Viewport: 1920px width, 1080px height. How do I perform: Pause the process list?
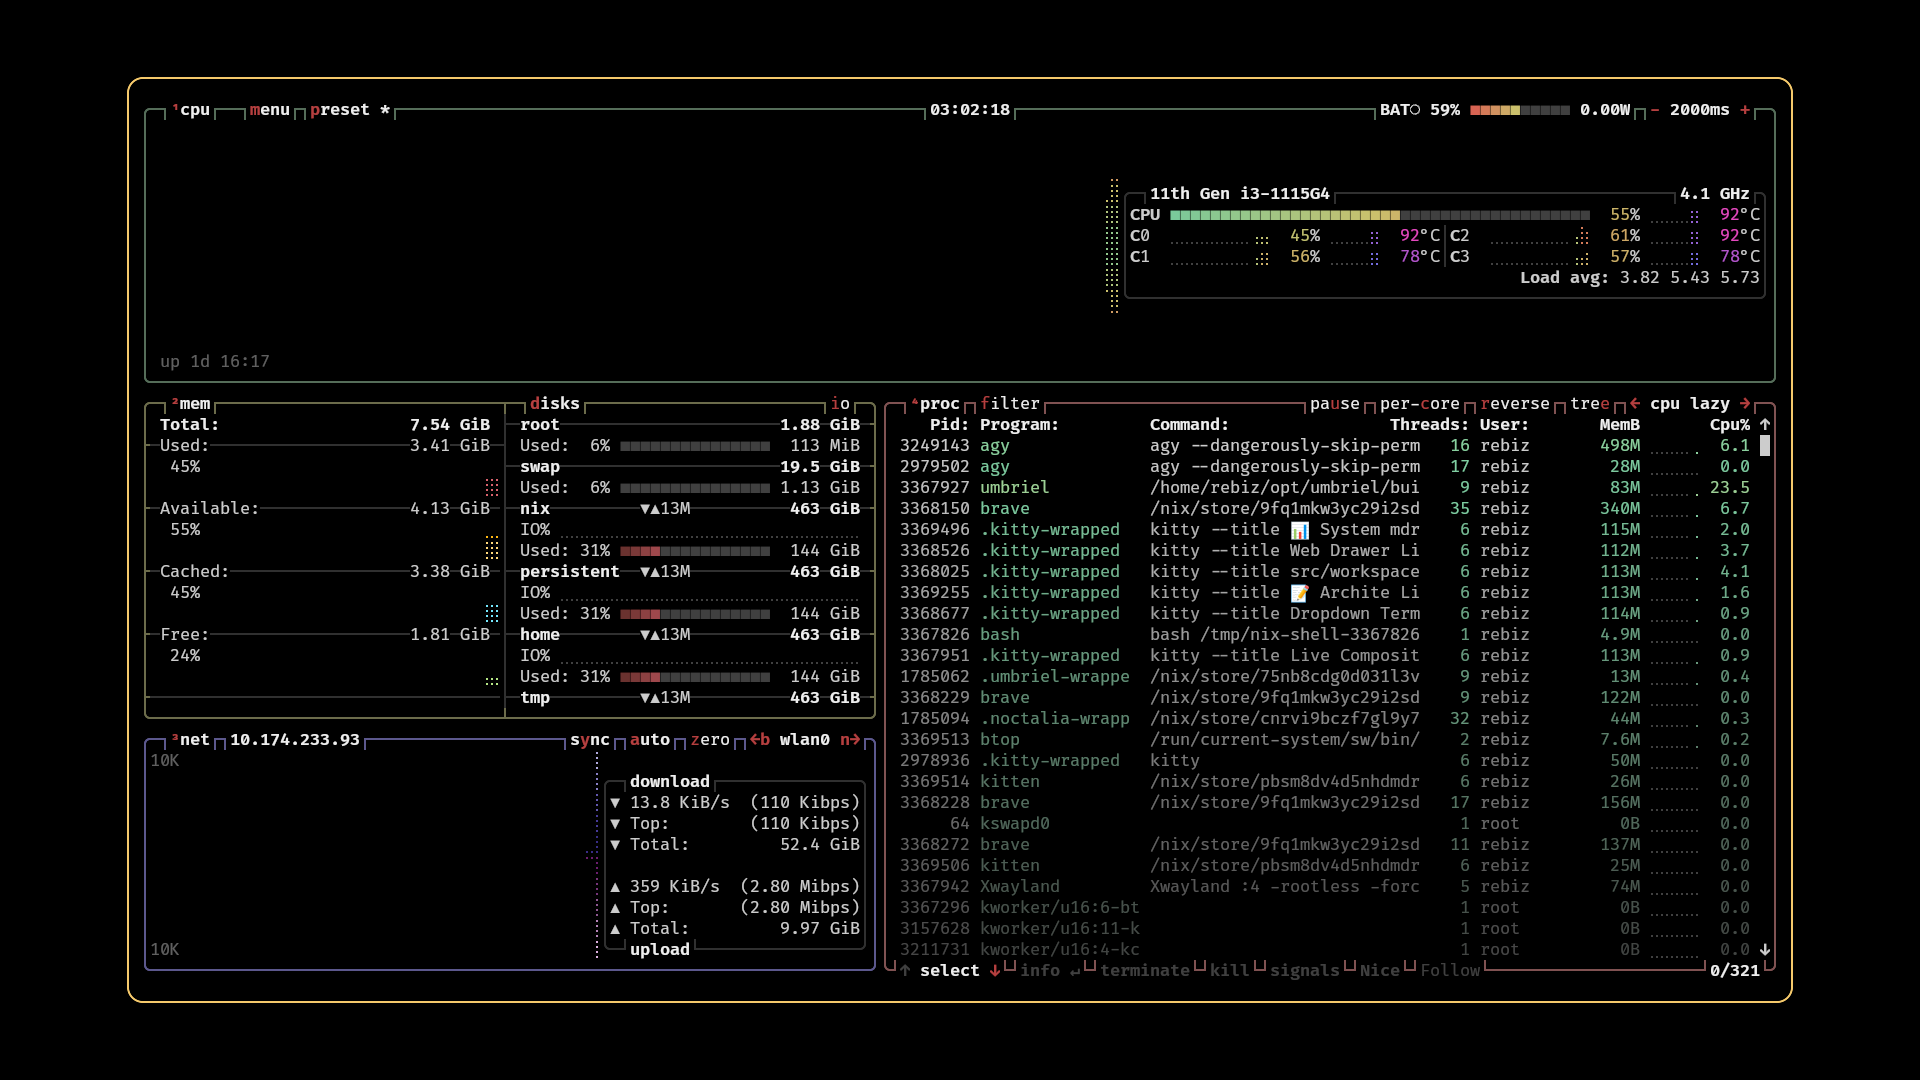pos(1335,404)
